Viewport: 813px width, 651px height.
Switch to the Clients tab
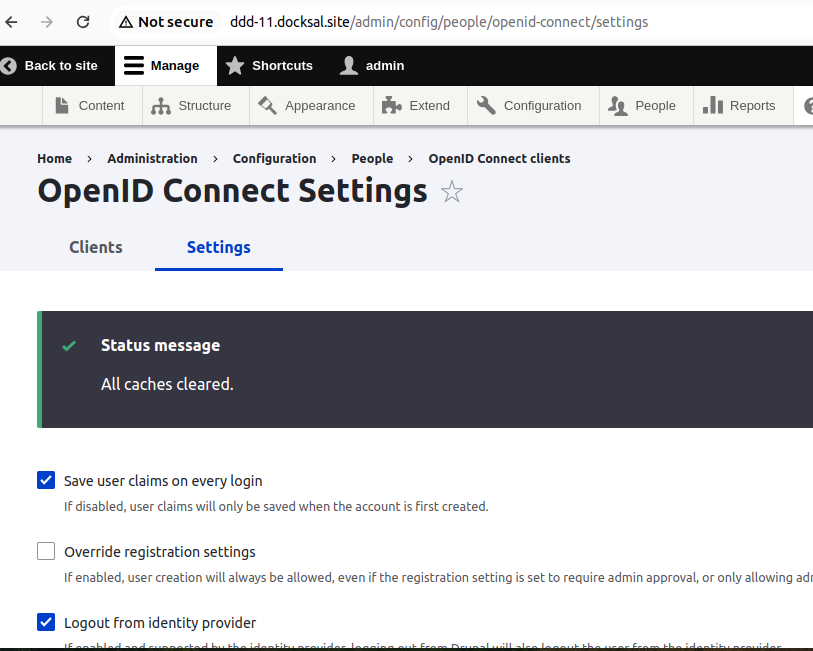coord(95,247)
